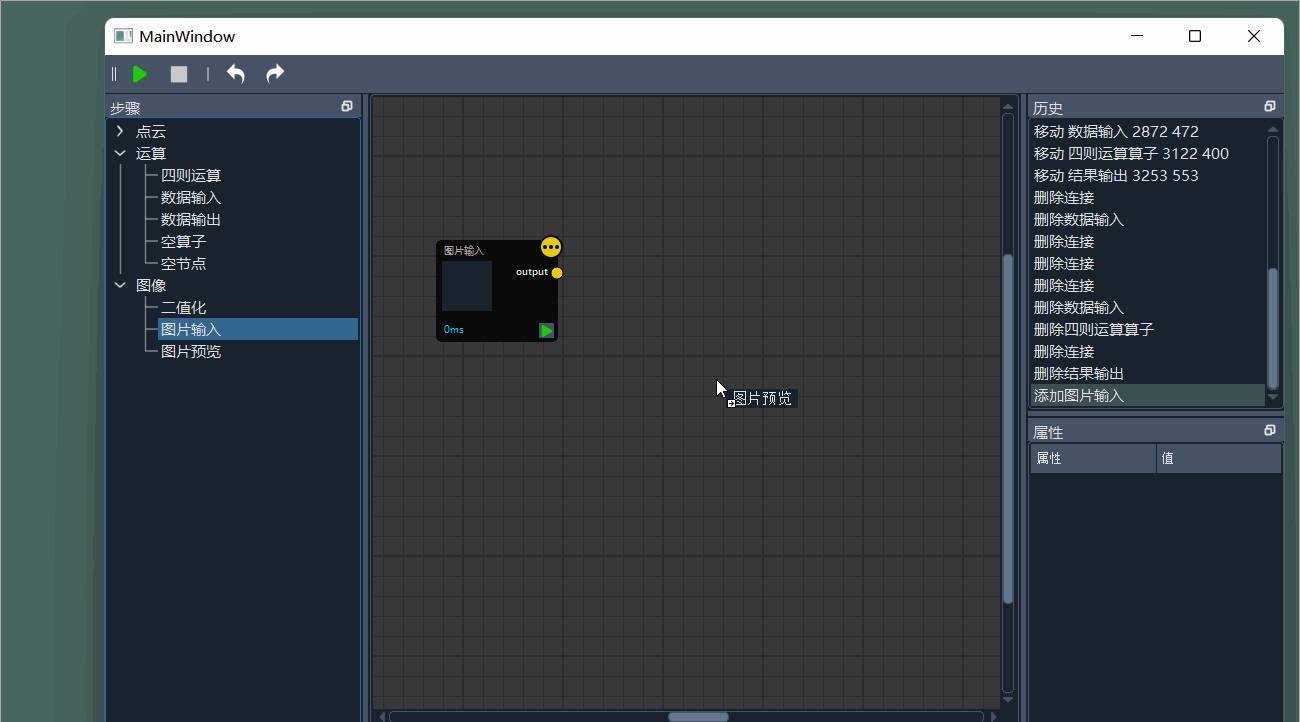Screen dimensions: 1300x722
Task: Select 数据输入 in the steps tree
Action: [x=191, y=197]
